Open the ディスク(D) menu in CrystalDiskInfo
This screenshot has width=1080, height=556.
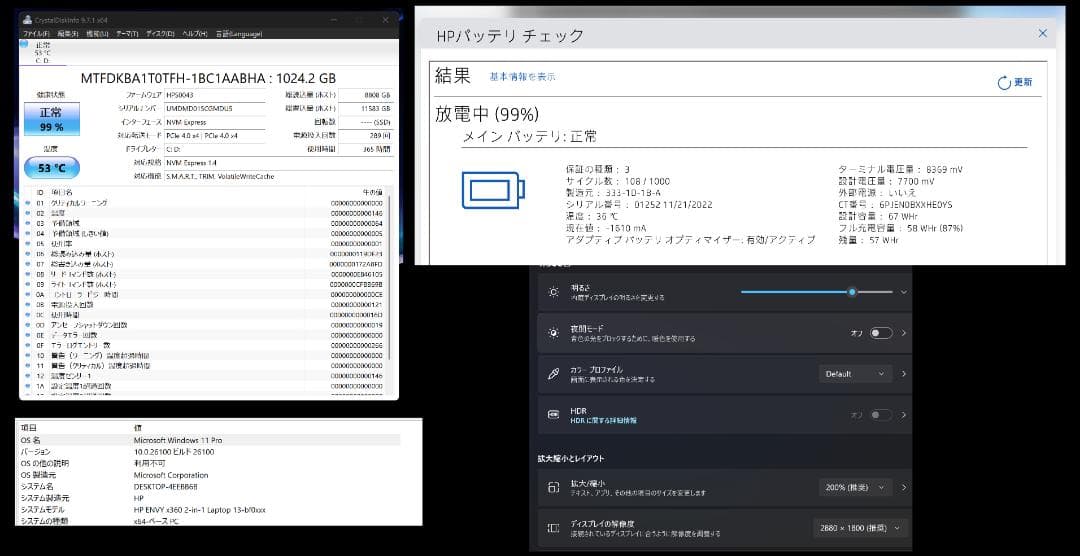[x=160, y=34]
